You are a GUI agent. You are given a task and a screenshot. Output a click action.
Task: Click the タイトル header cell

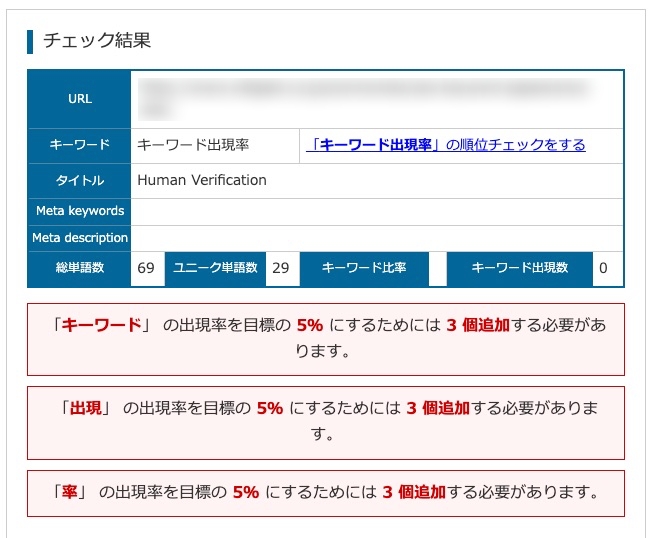click(x=80, y=180)
